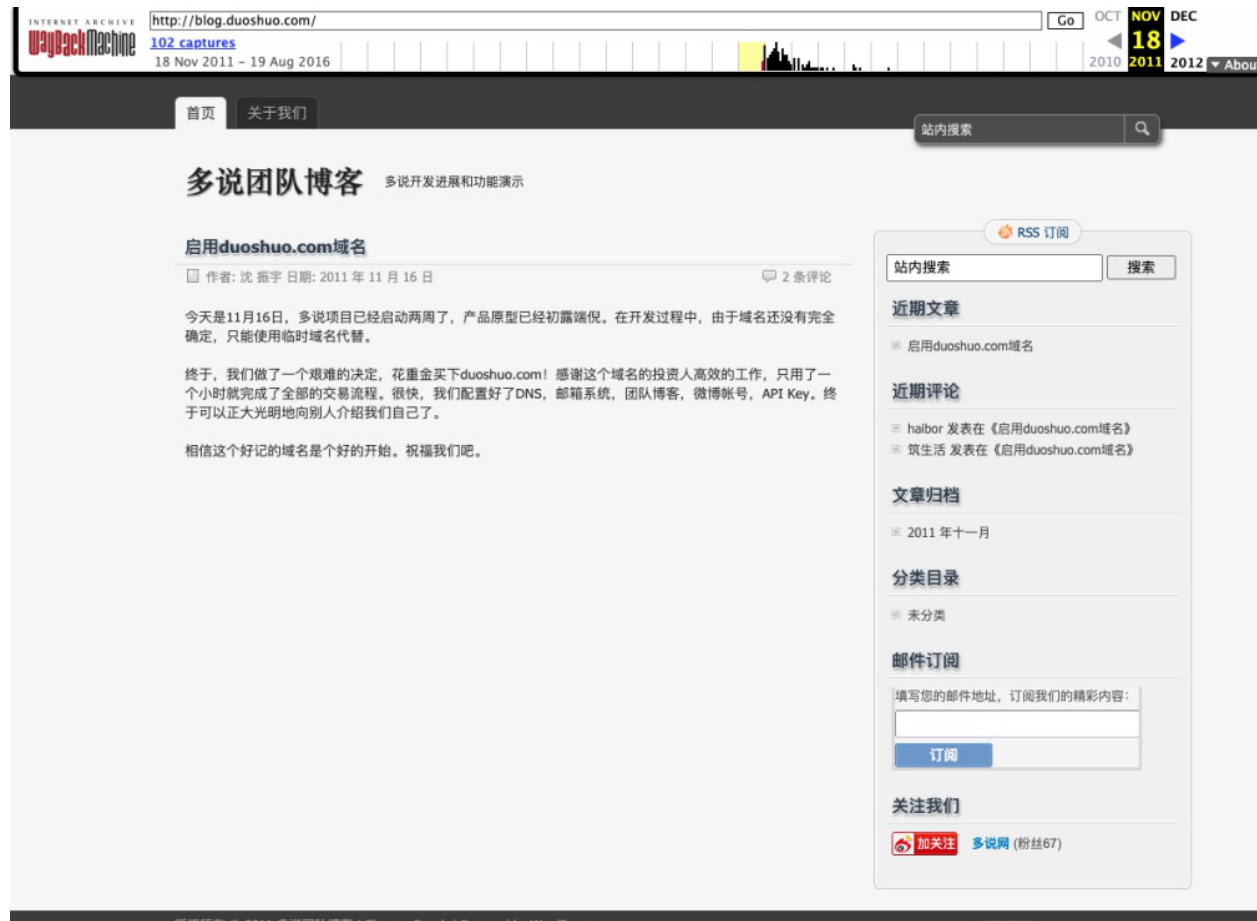1257x921 pixels.
Task: Click the email subscription address field
Action: pos(1017,725)
